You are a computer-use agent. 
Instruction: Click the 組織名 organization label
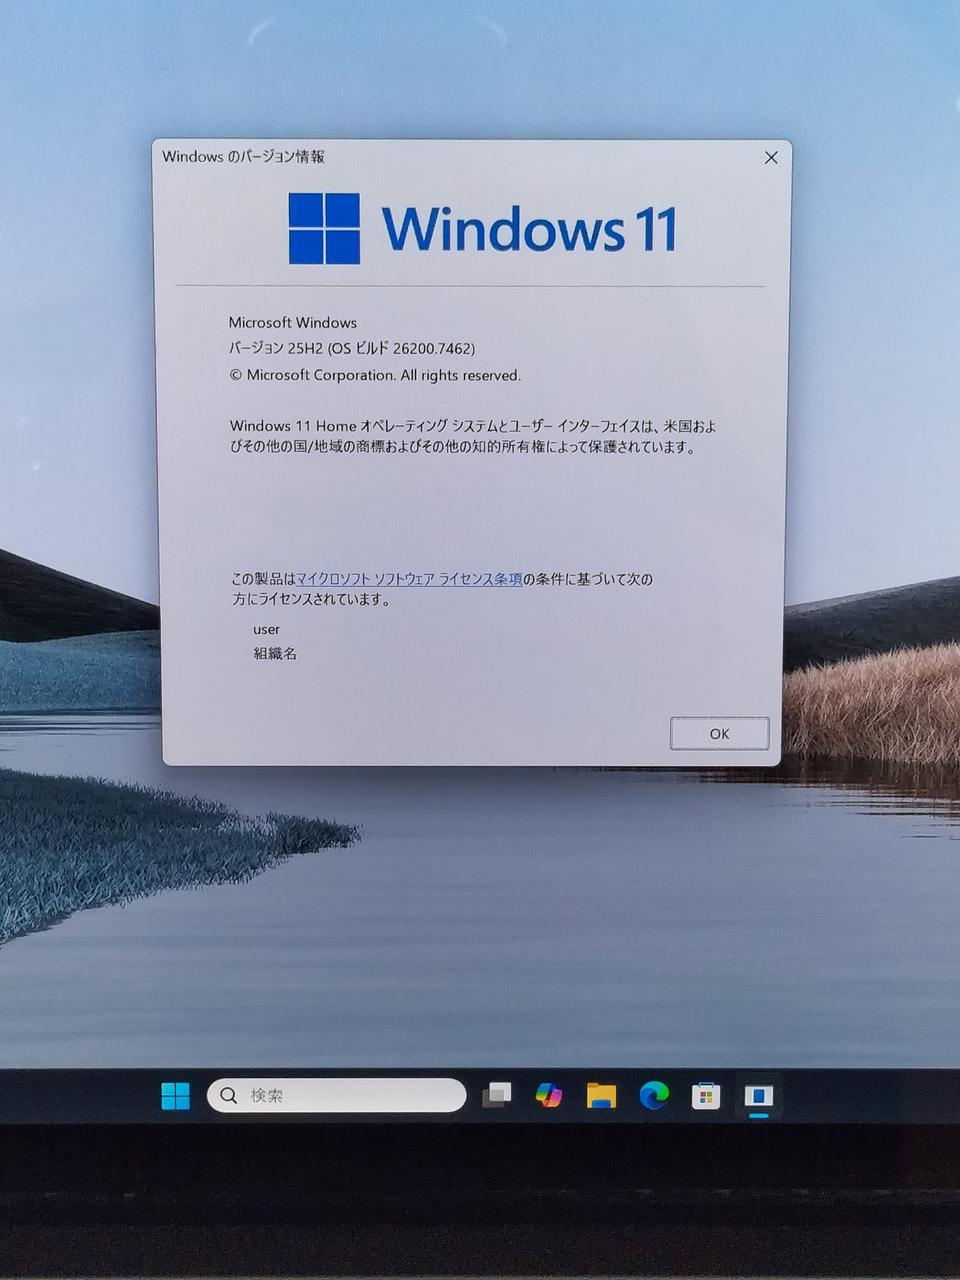point(275,653)
